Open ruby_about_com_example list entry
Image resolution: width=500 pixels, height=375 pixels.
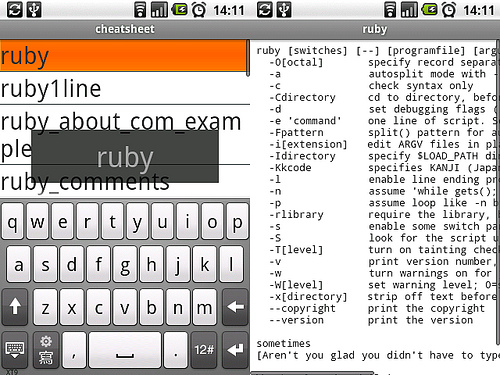coord(125,135)
